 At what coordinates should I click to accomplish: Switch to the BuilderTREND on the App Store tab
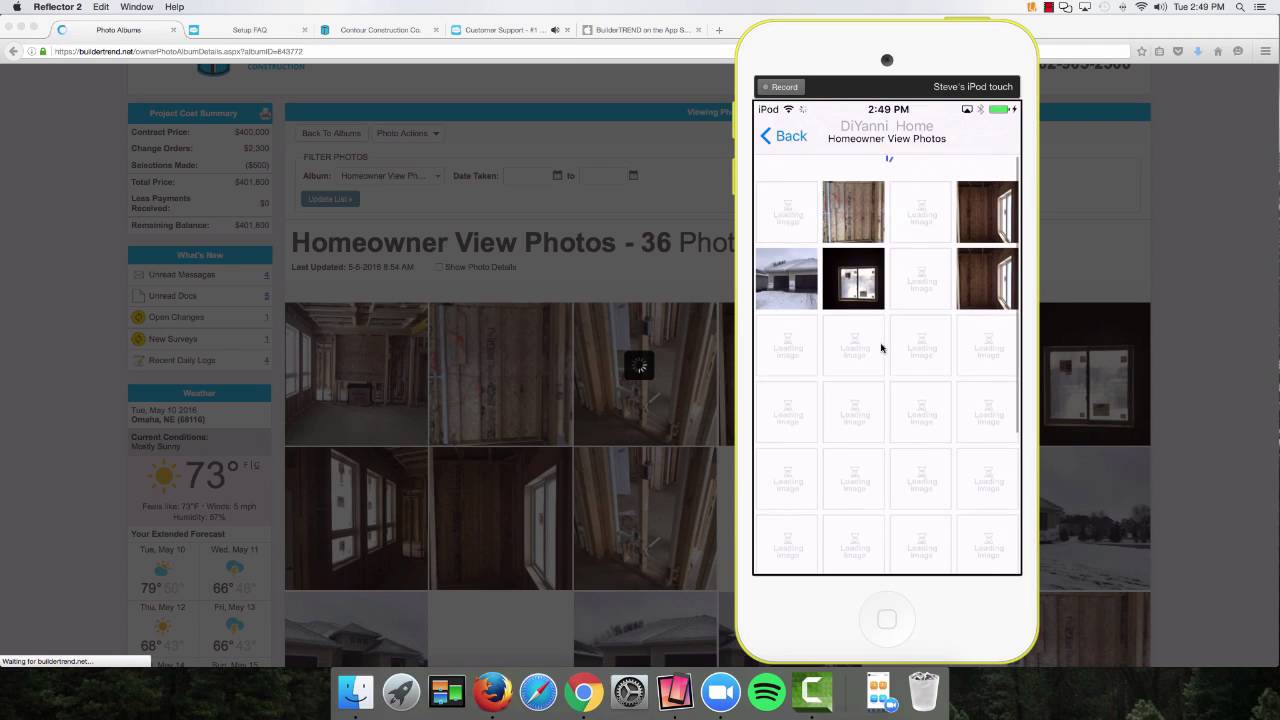[641, 30]
